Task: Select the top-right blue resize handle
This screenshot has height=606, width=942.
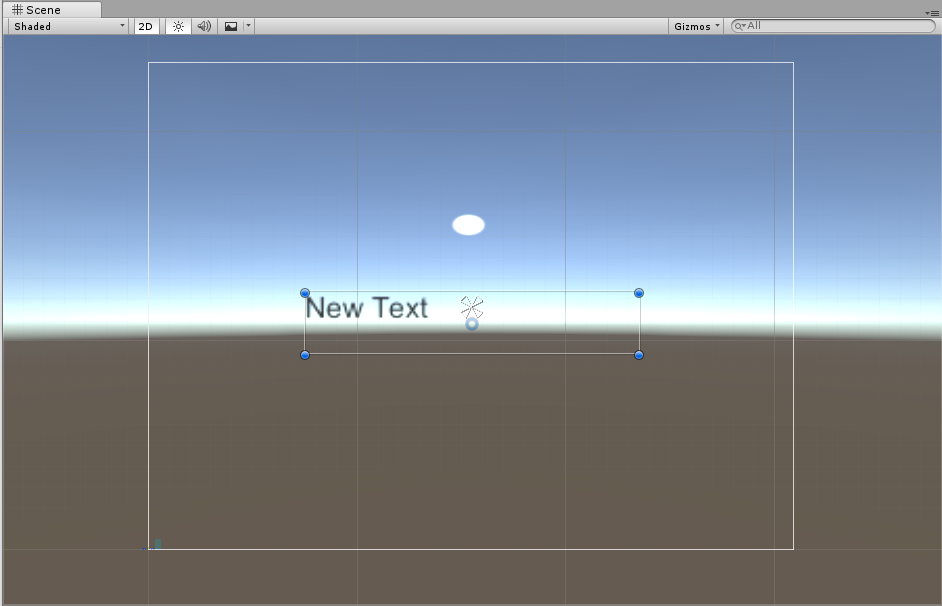Action: pyautogui.click(x=639, y=293)
